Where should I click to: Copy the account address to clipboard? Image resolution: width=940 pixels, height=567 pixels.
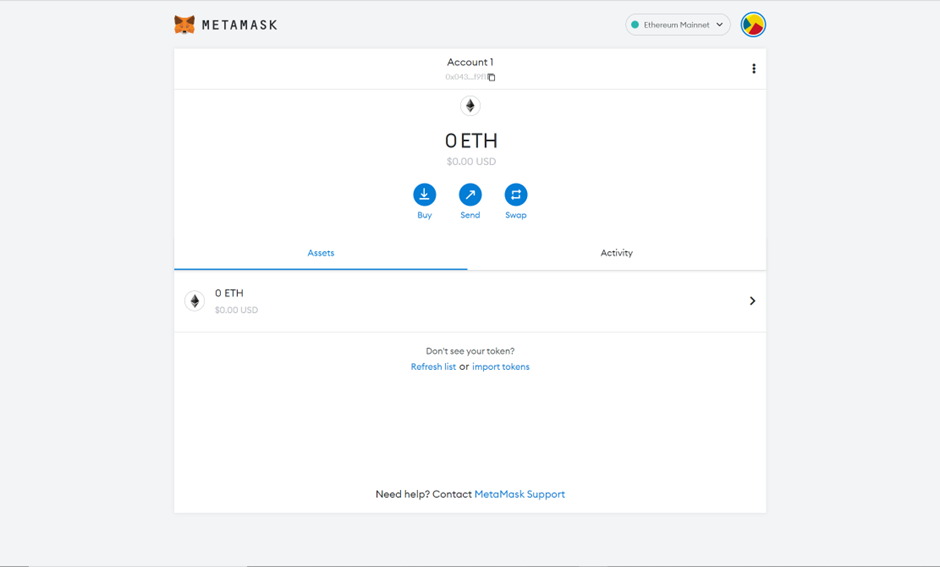click(x=491, y=77)
